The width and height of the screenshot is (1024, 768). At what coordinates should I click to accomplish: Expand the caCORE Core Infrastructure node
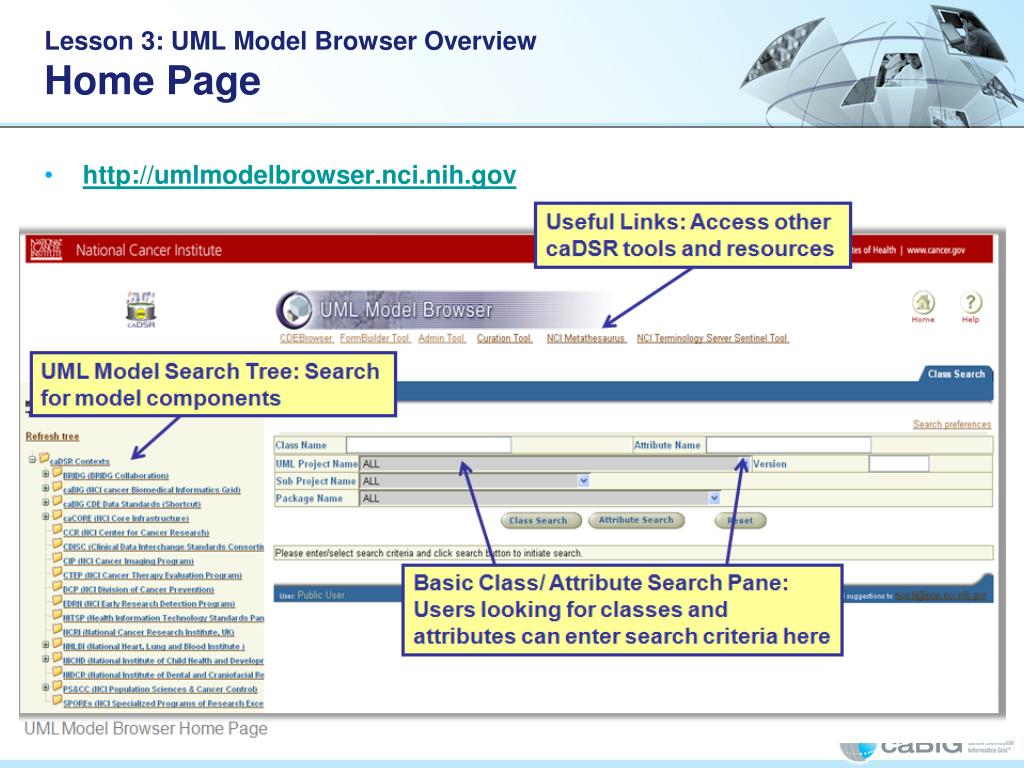[x=46, y=517]
